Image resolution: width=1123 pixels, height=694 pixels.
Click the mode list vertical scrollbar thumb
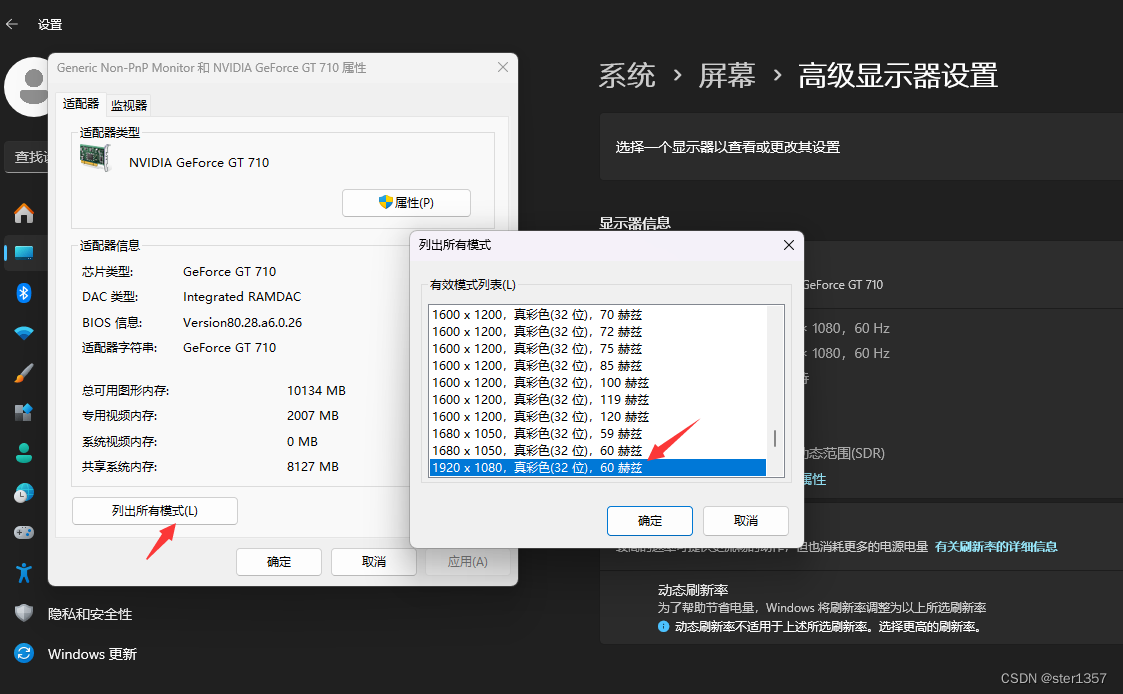[x=775, y=438]
